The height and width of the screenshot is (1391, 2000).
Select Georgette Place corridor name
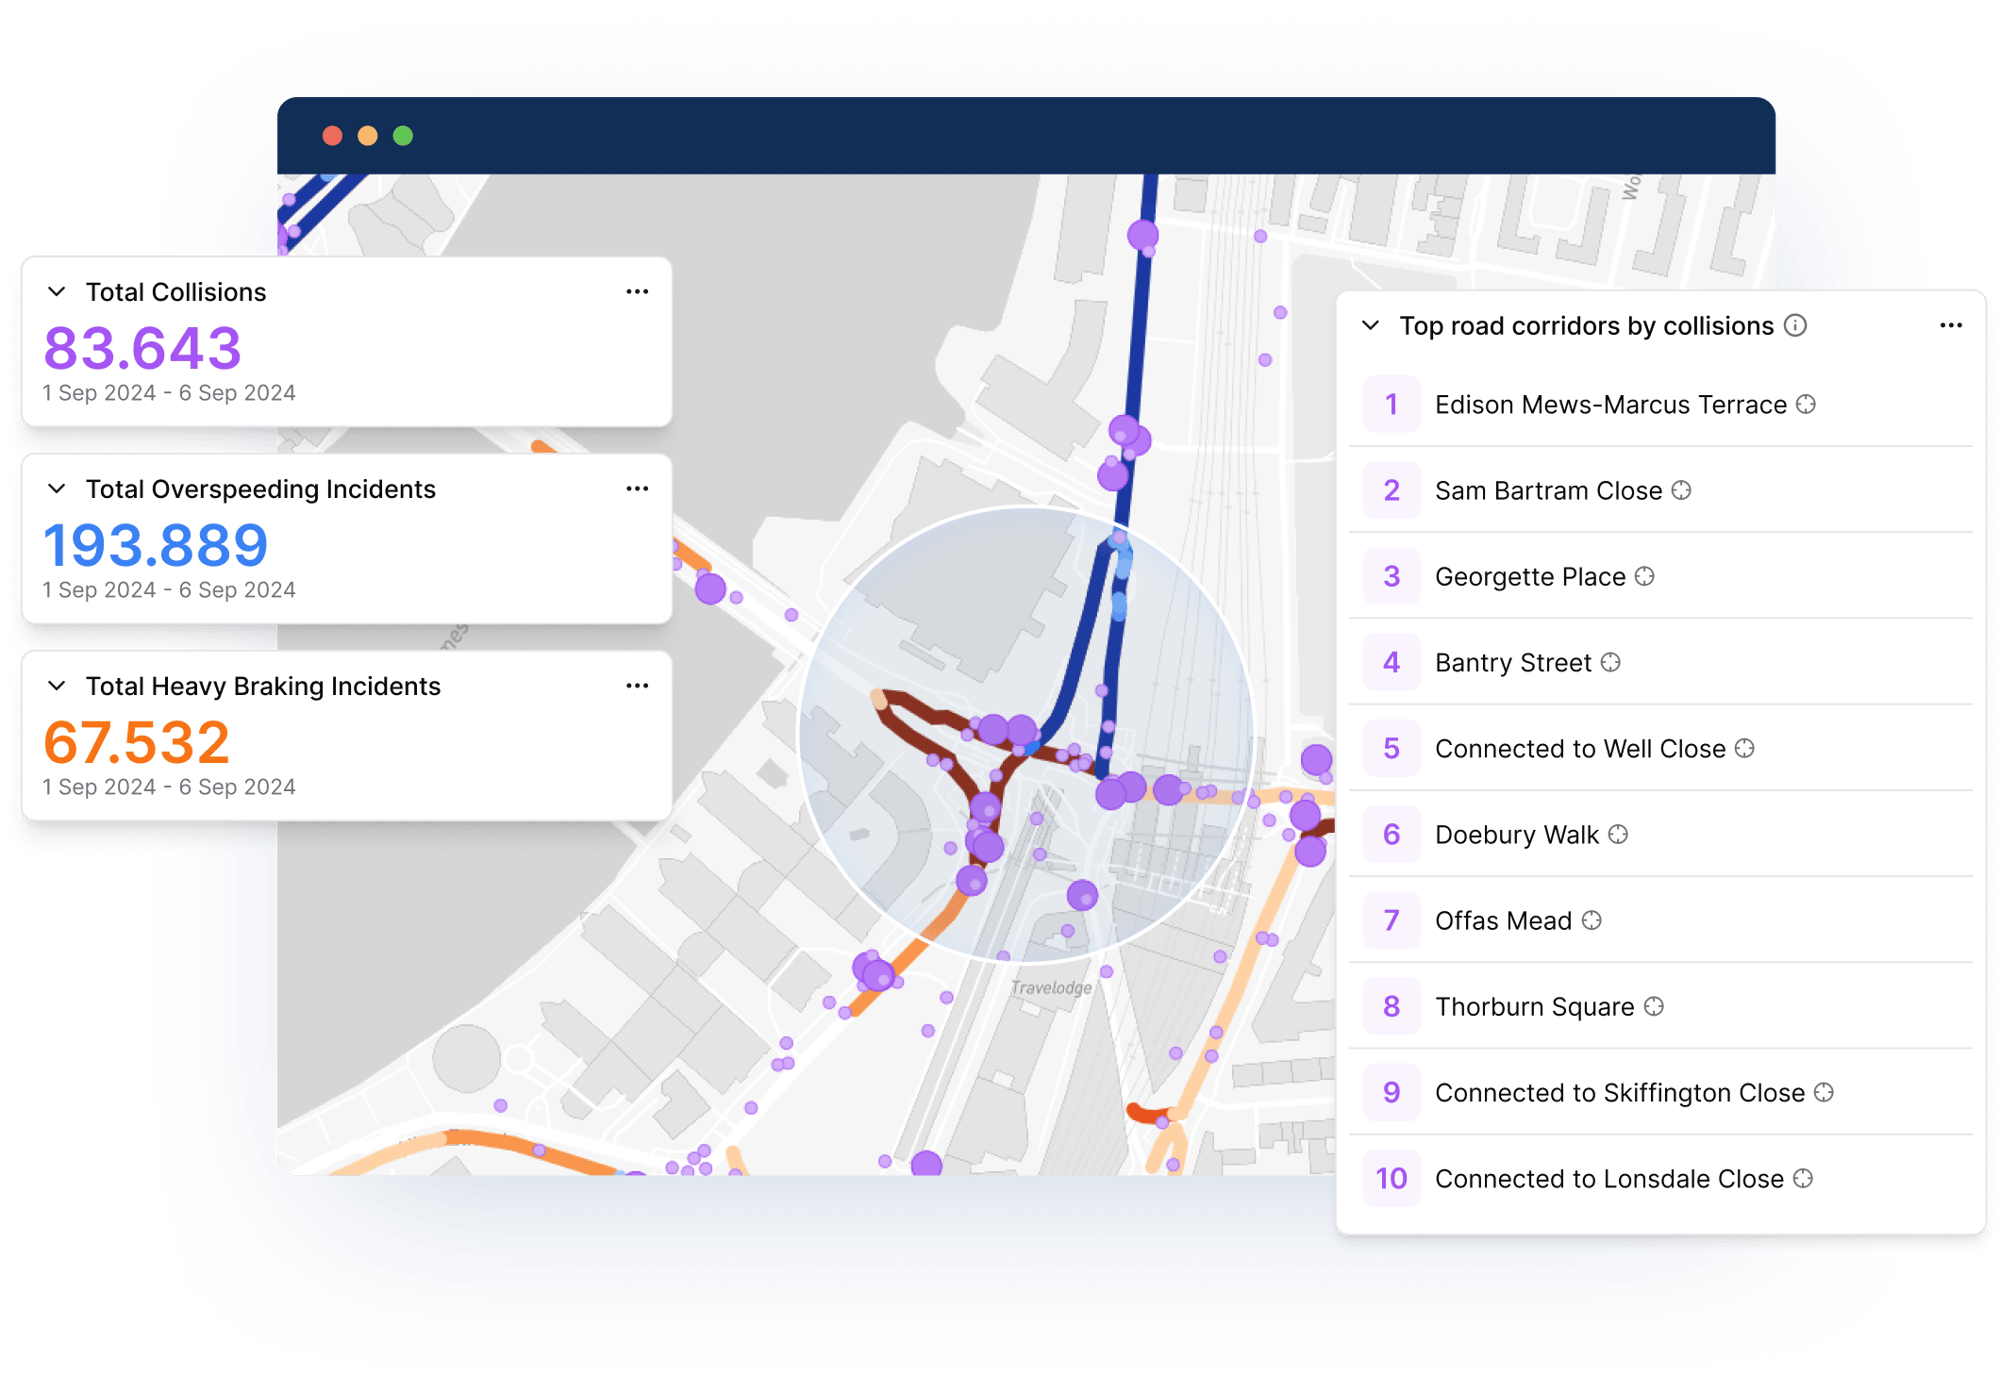1530,577
